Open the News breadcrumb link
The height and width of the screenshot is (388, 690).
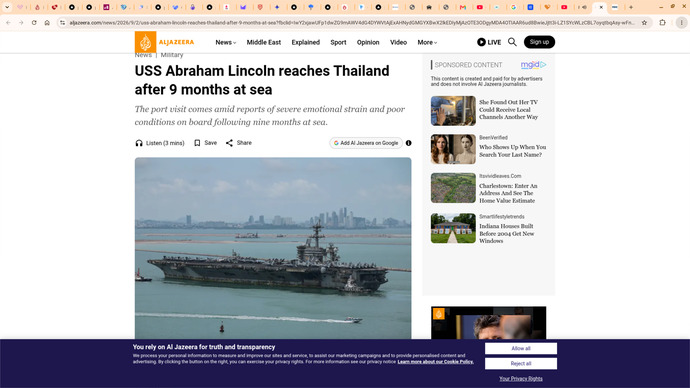[x=143, y=55]
